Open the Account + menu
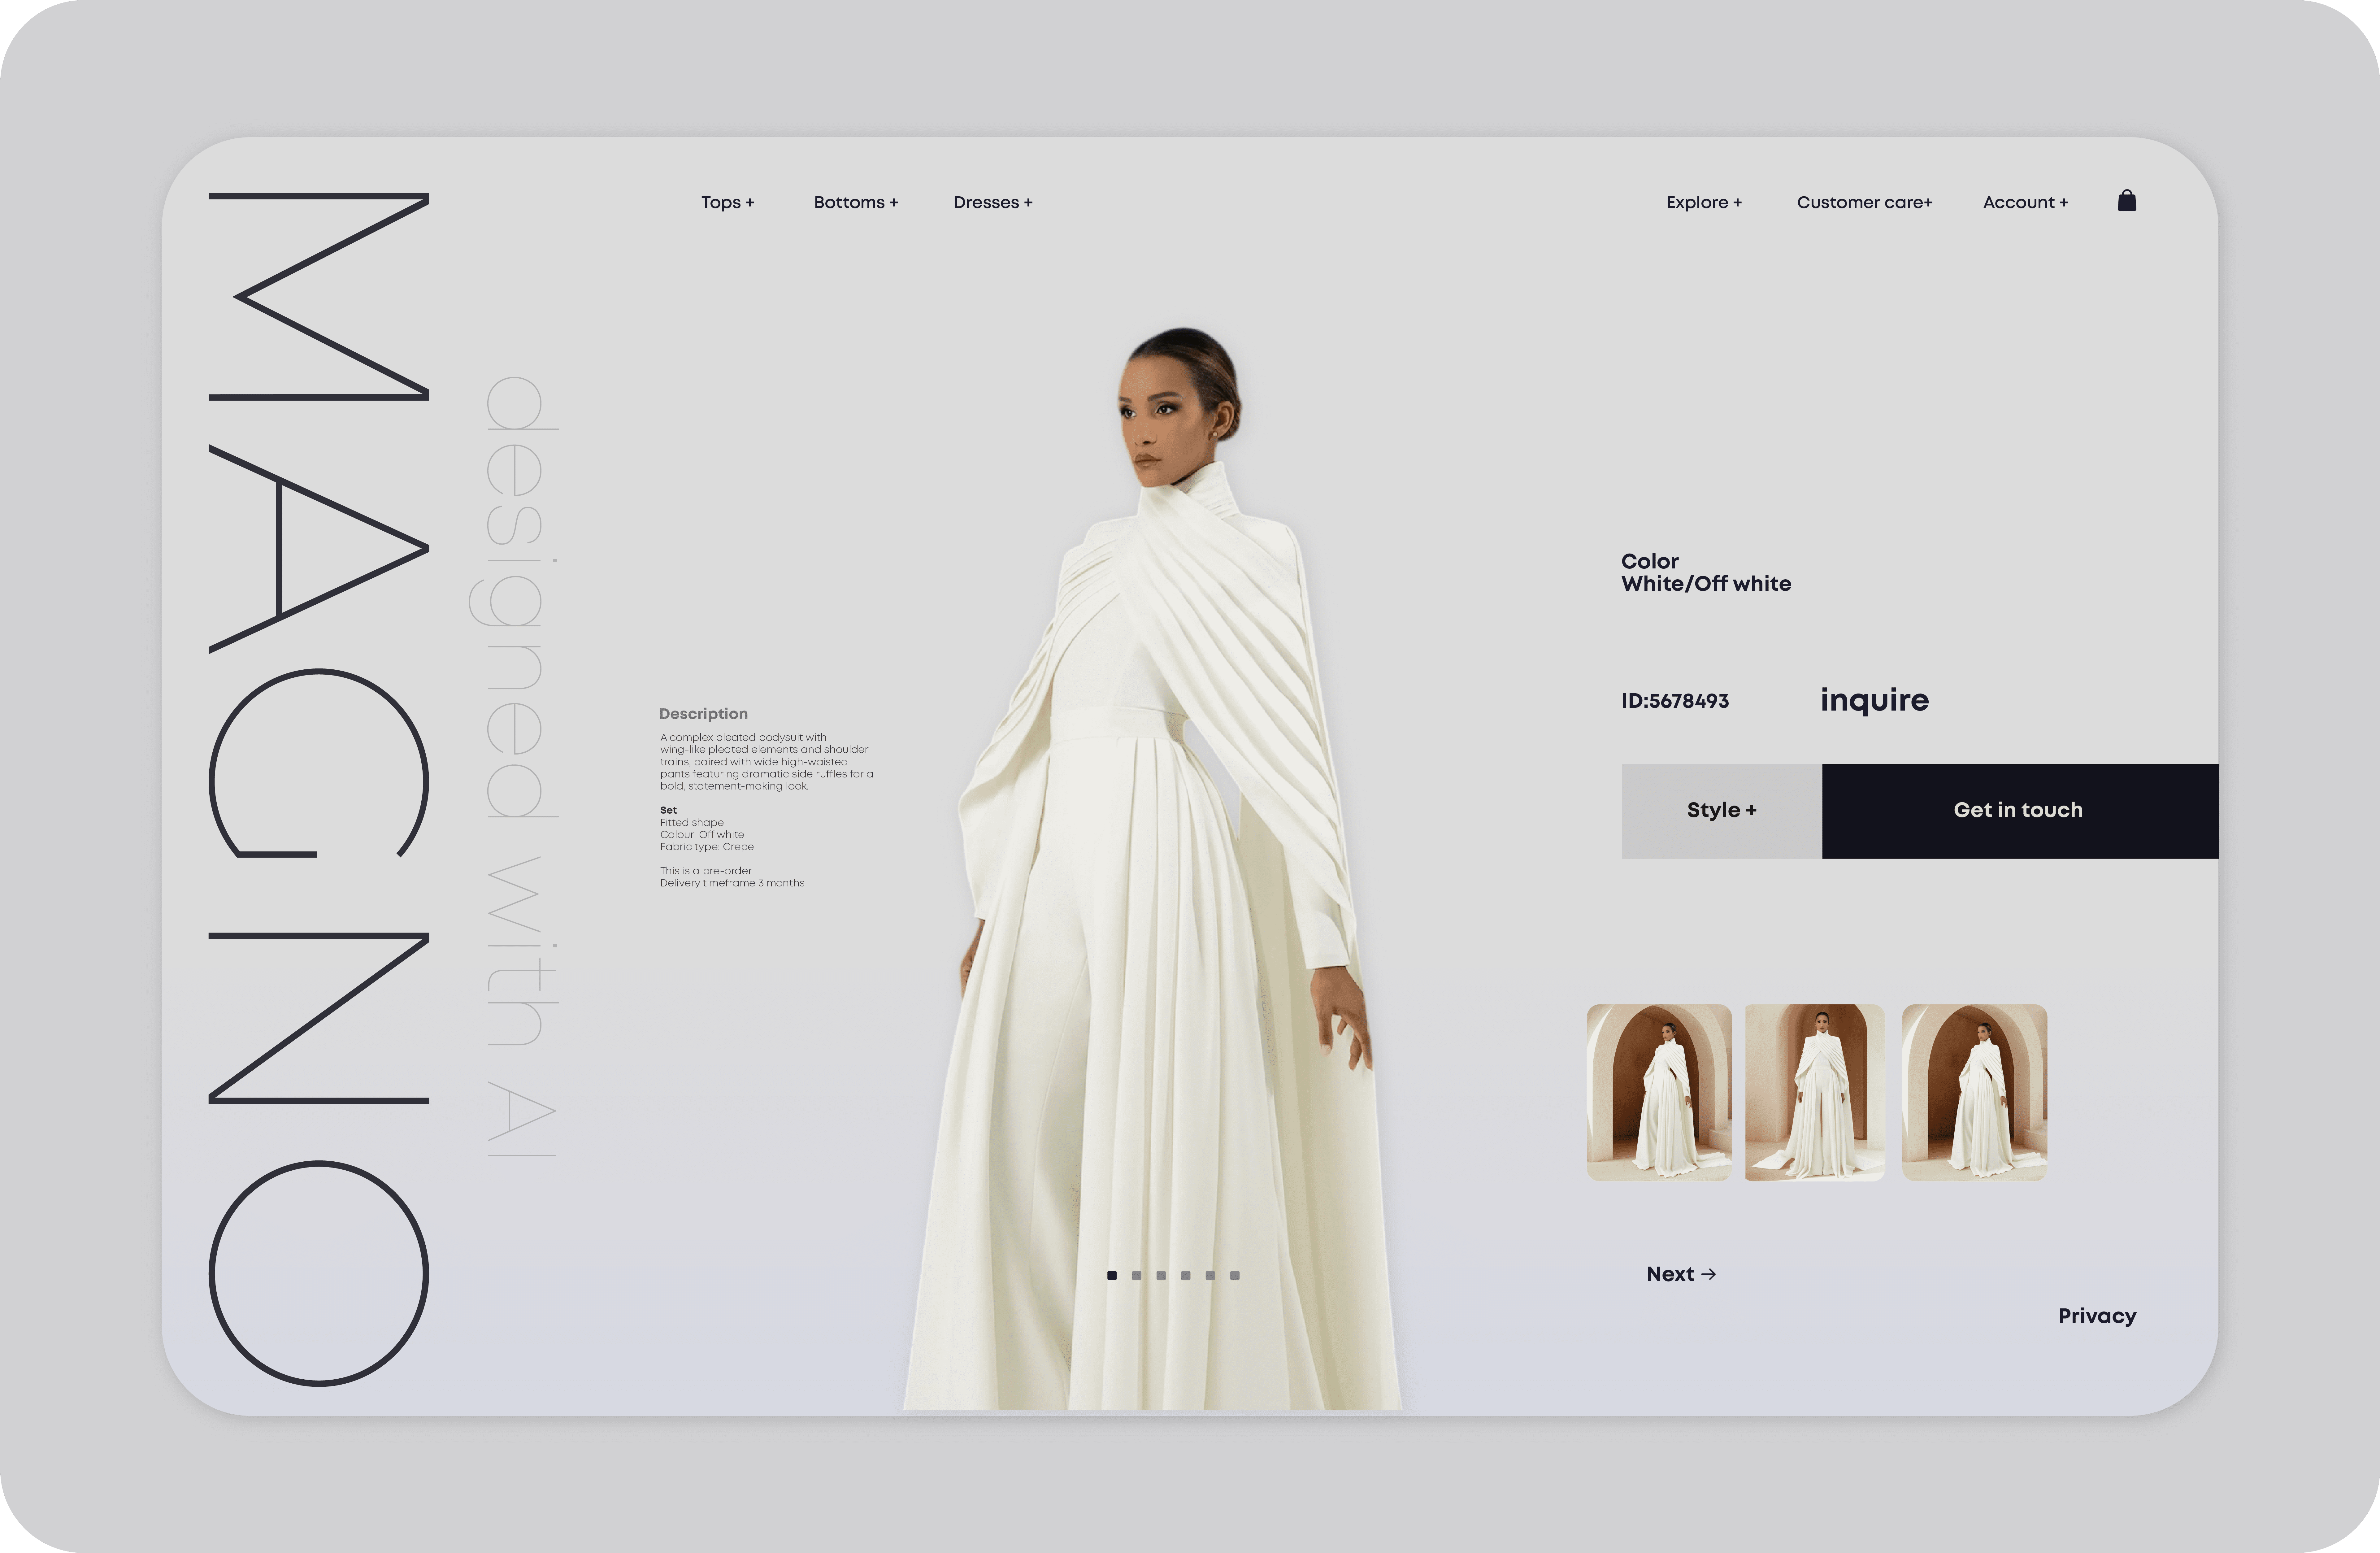The height and width of the screenshot is (1553, 2380). click(2025, 202)
